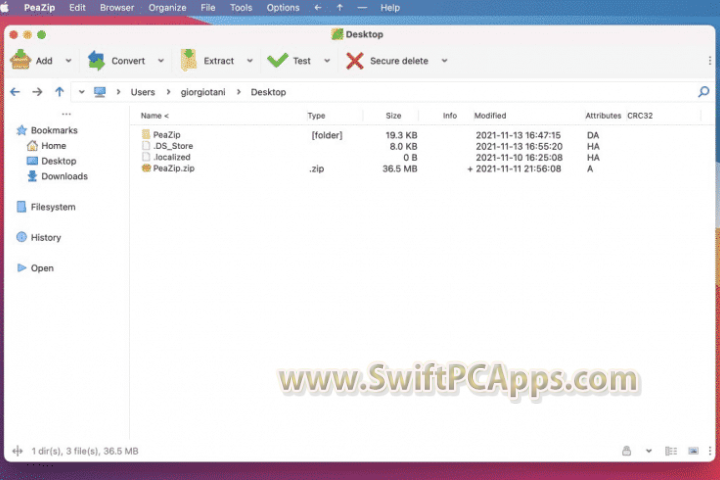This screenshot has height=480, width=720.
Task: Click the Sort by Info column header
Action: [450, 116]
